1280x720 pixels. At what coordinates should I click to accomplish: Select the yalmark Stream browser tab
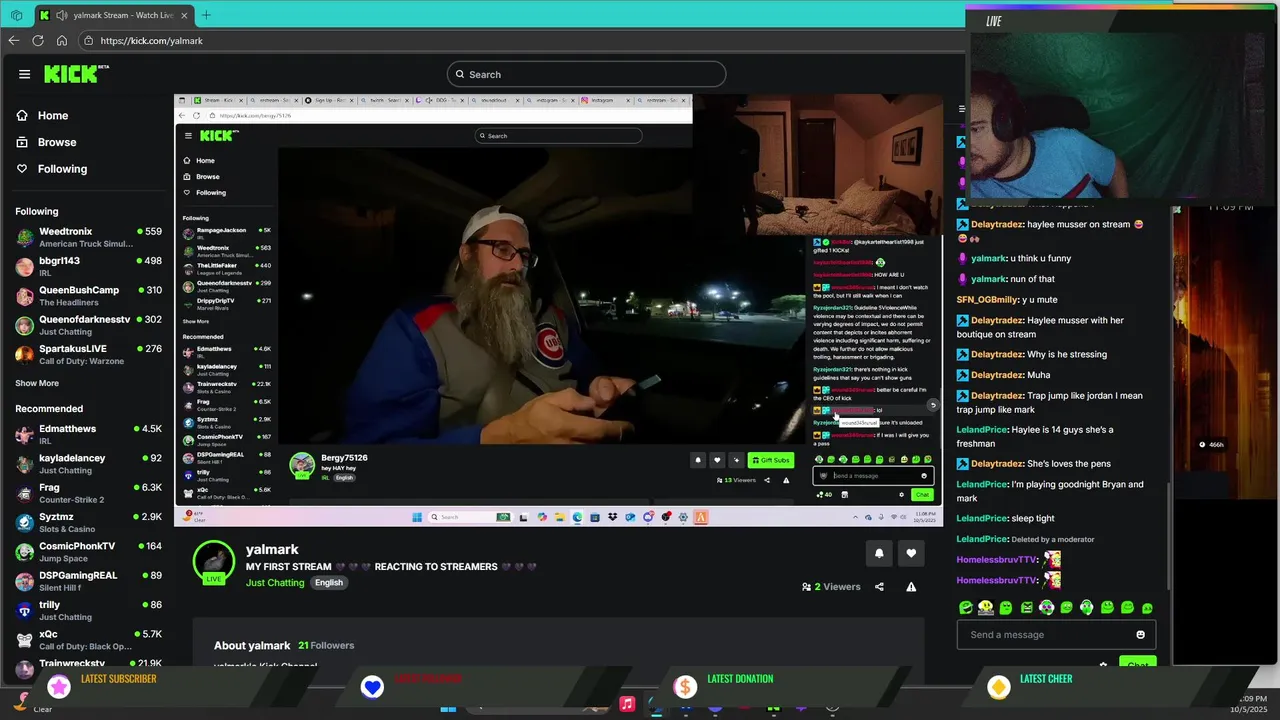115,15
